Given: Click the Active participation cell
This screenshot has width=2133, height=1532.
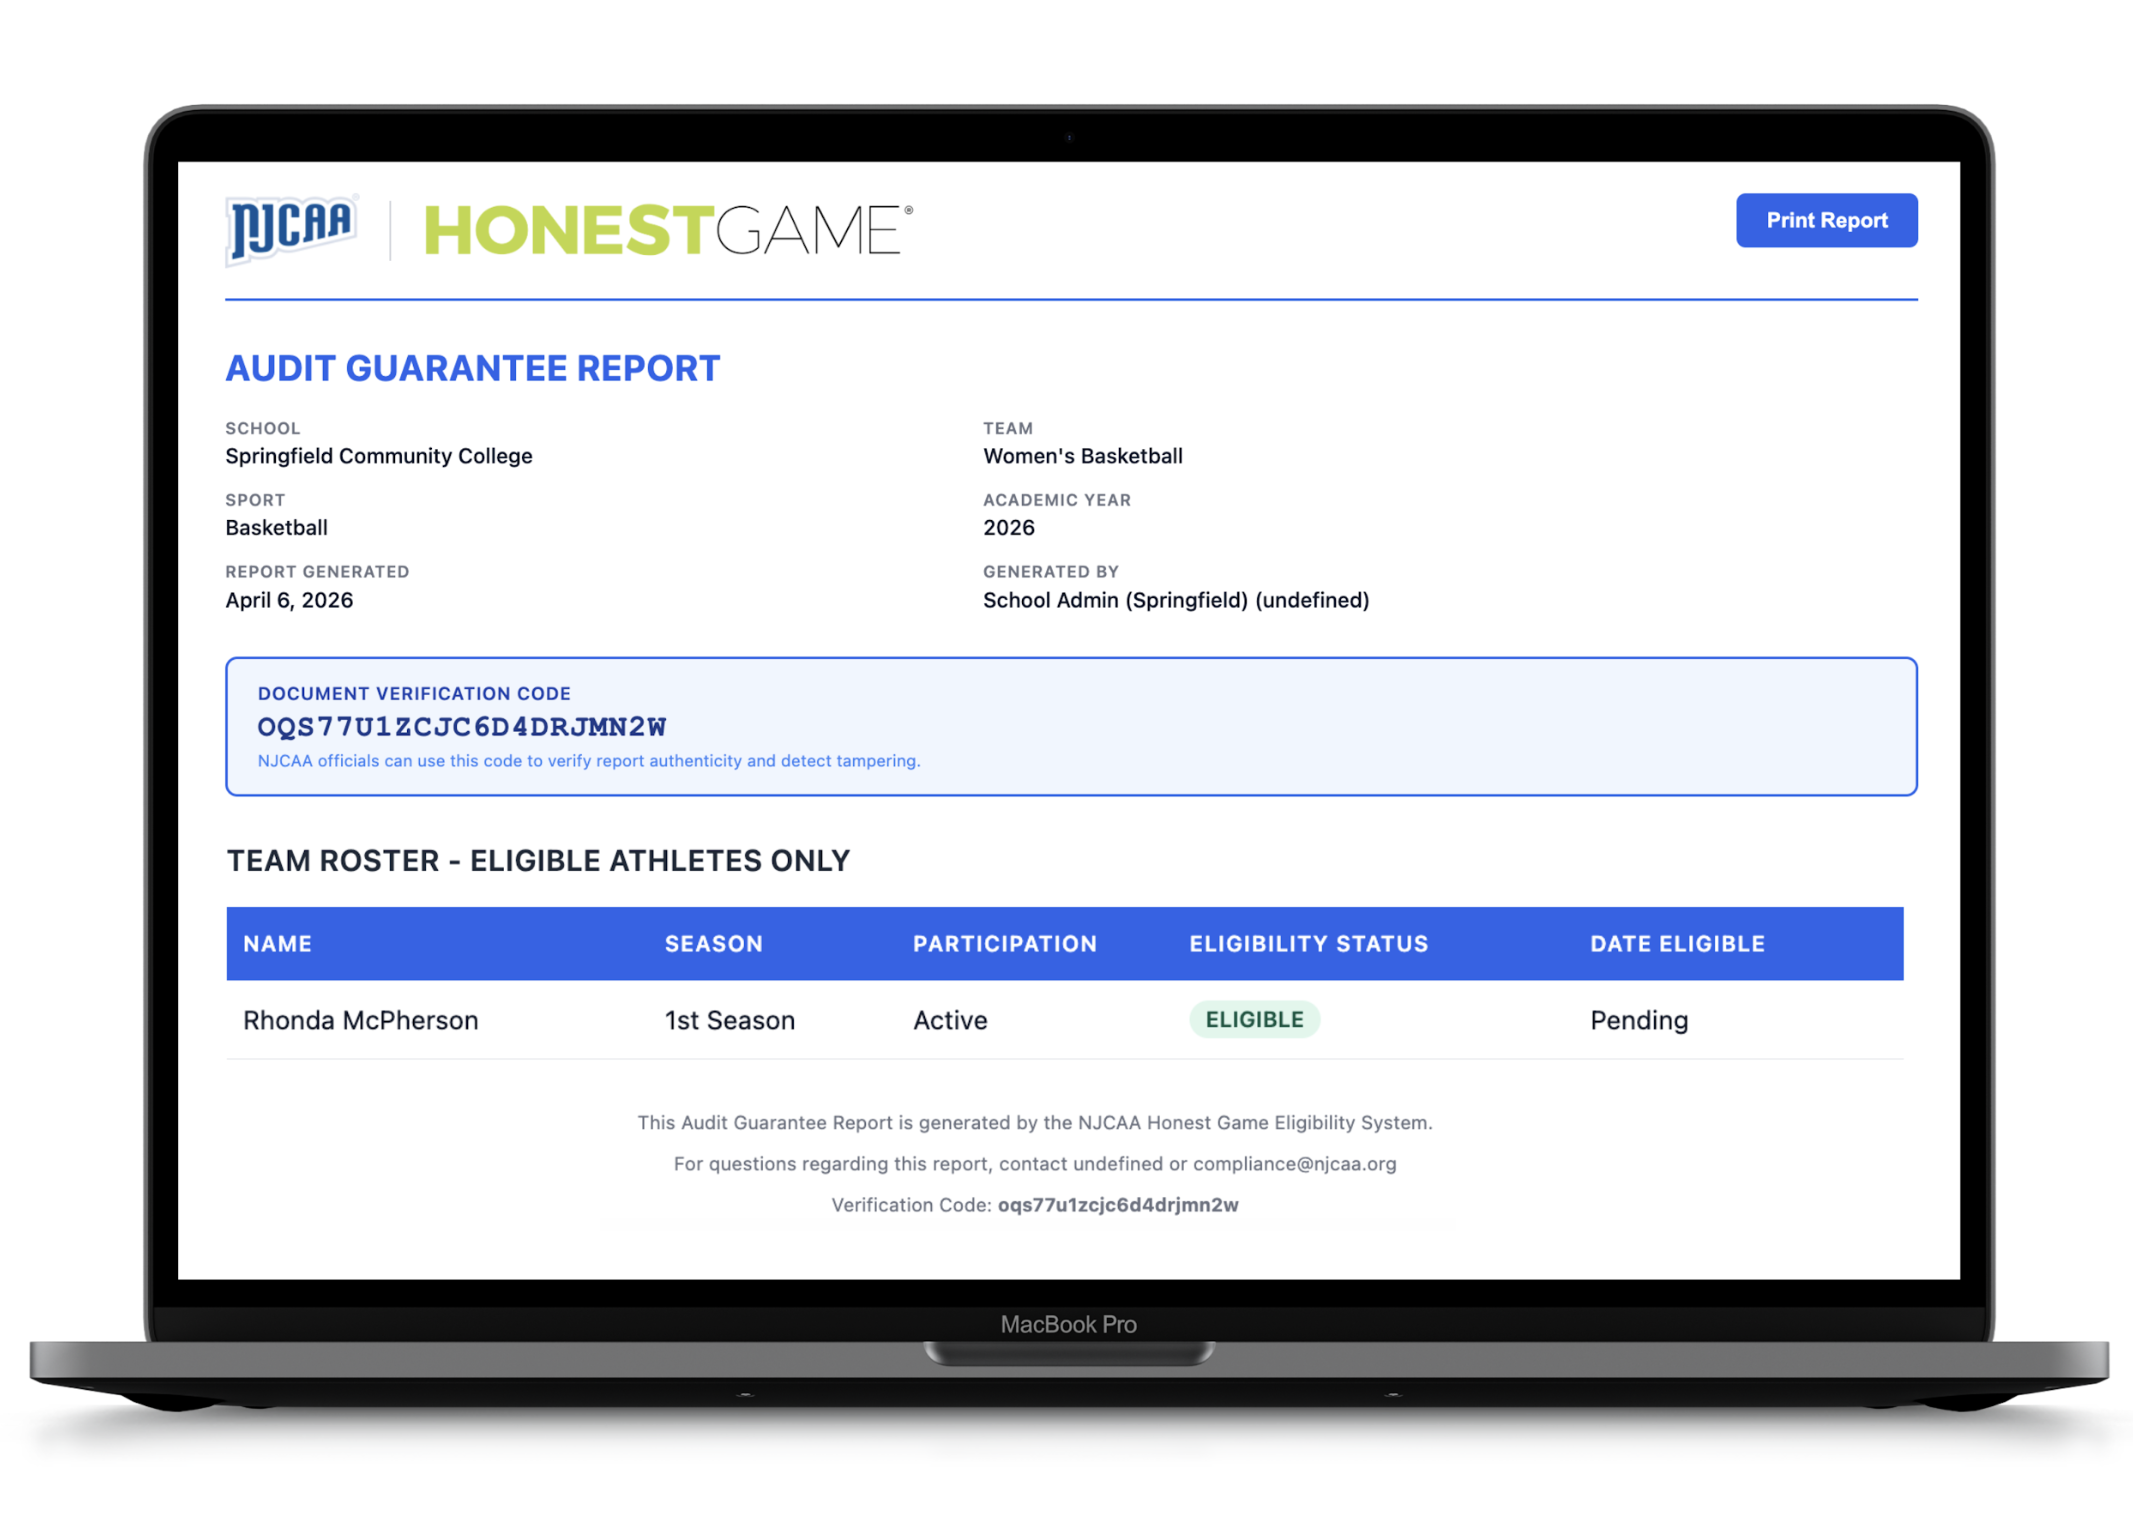Looking at the screenshot, I should [949, 1020].
